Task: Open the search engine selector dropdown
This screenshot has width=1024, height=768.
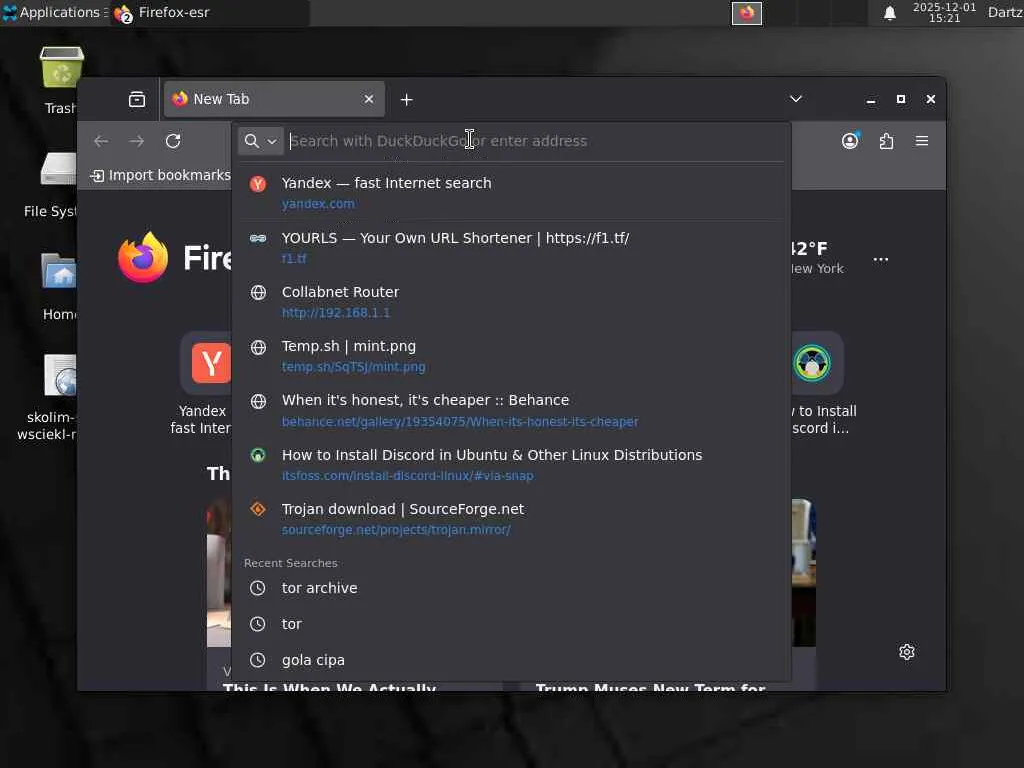Action: tap(261, 141)
